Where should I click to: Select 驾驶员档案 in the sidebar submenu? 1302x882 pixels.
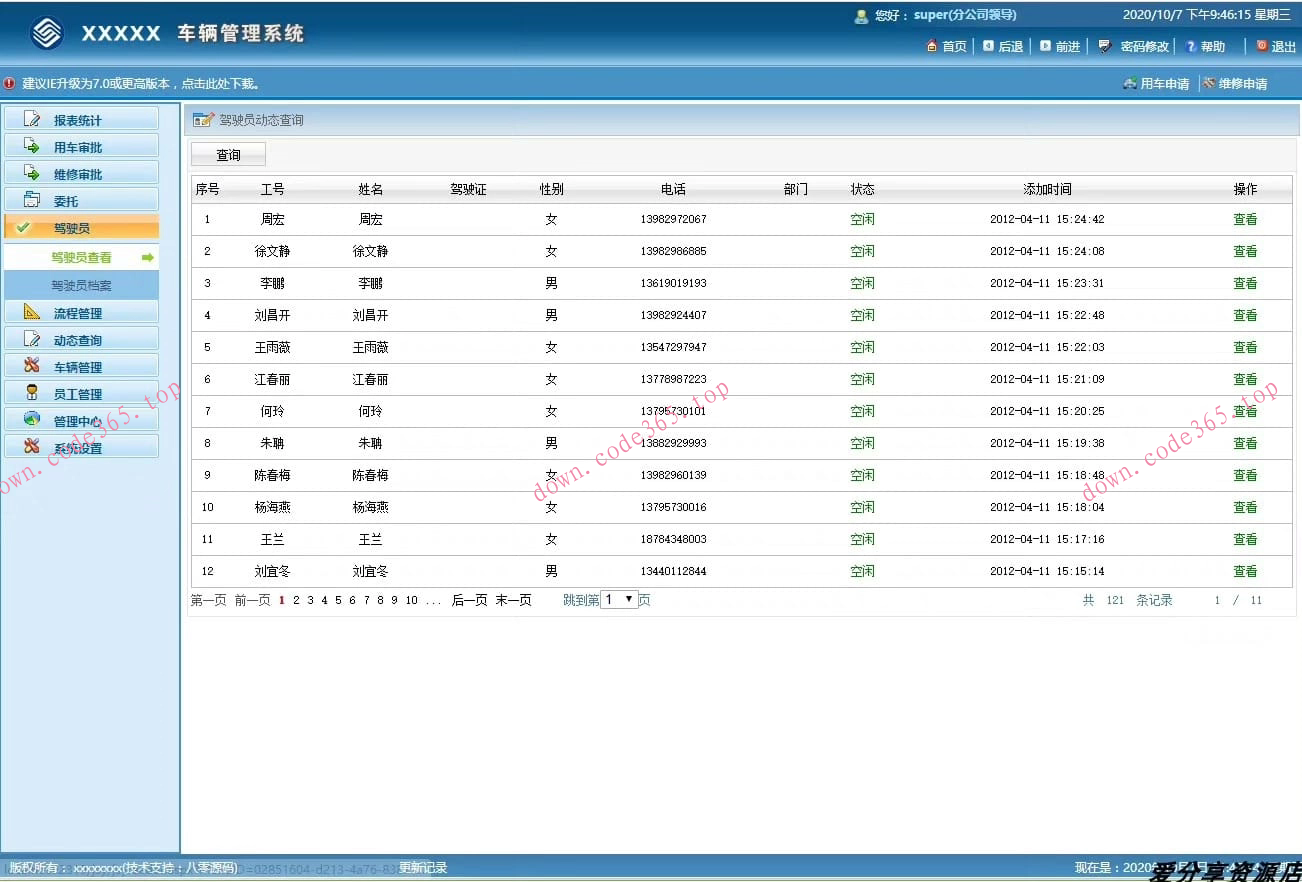coord(81,286)
